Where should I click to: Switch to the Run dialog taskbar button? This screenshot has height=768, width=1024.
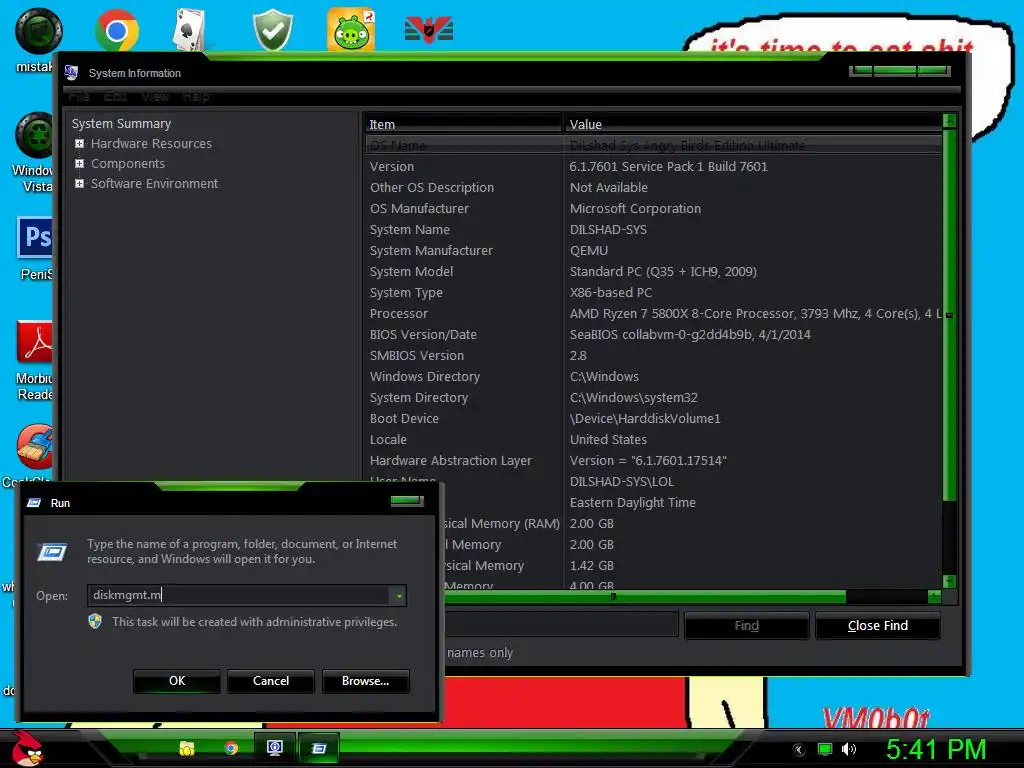point(319,748)
